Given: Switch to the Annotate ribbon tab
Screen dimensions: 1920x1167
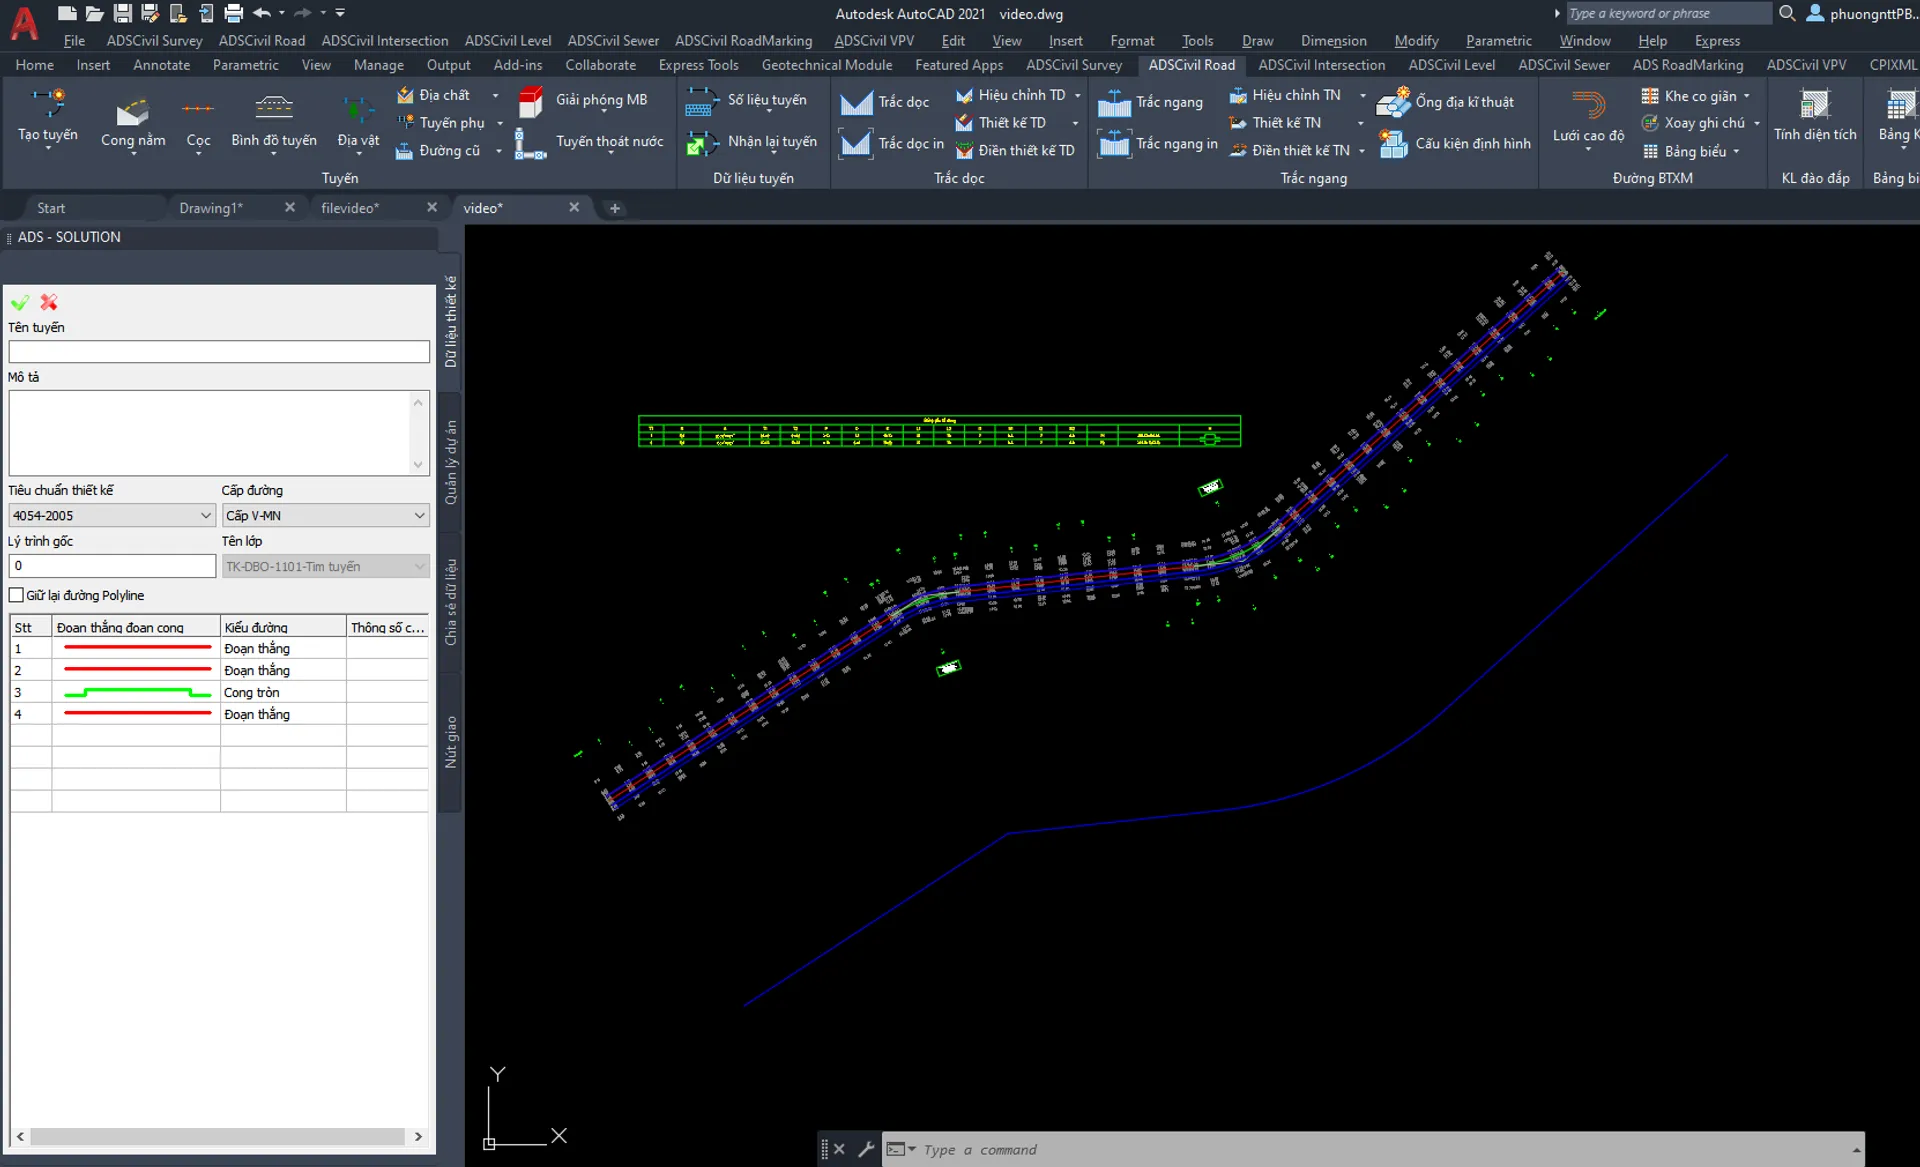Looking at the screenshot, I should click(161, 64).
